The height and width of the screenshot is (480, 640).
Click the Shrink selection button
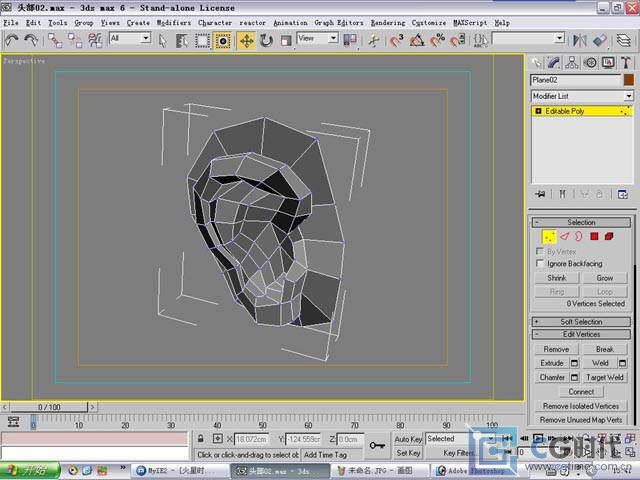pos(557,278)
